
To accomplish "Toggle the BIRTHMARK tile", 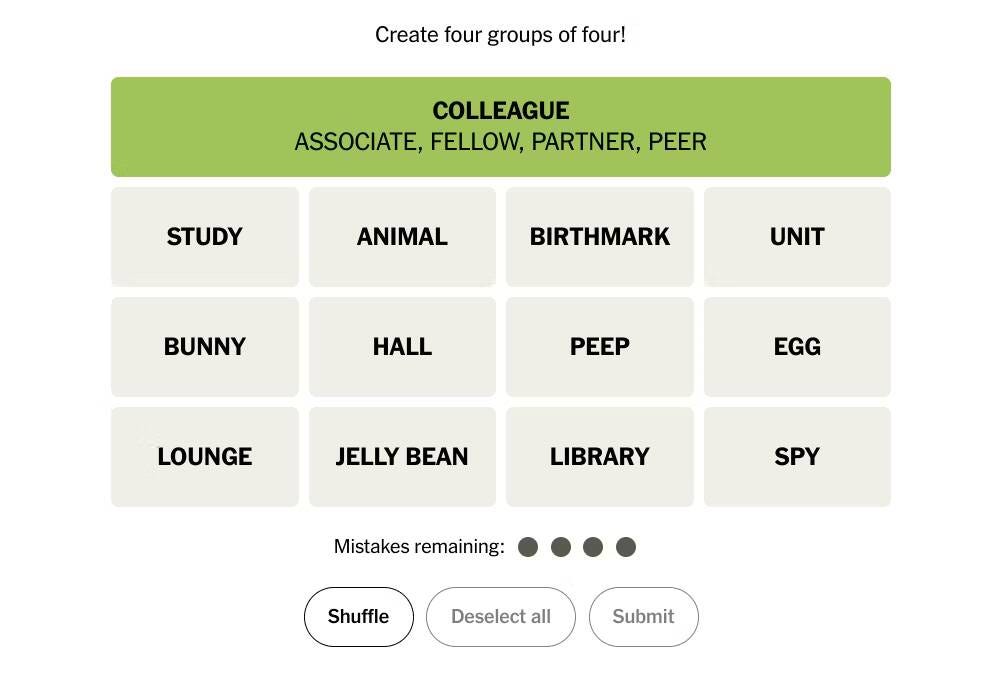I will tap(599, 237).
